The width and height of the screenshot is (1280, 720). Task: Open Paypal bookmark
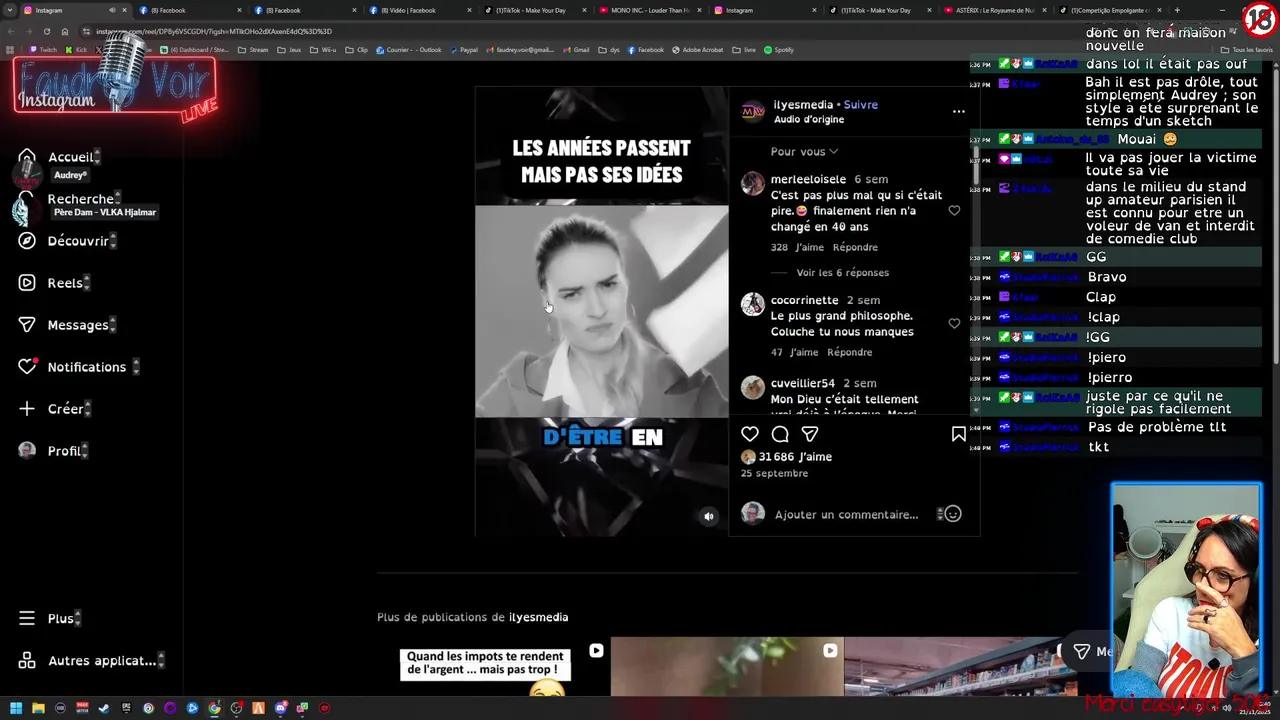pyautogui.click(x=464, y=50)
